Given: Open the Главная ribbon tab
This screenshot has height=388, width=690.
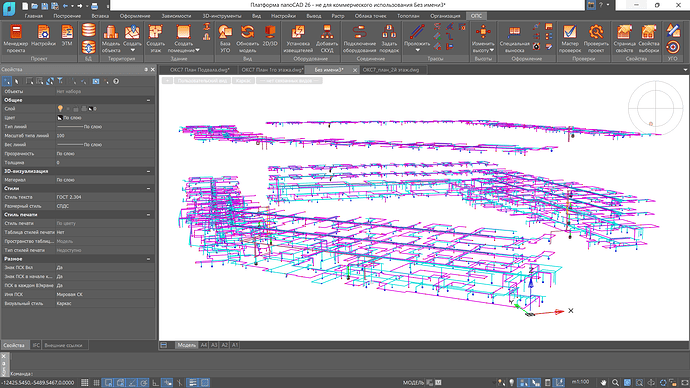Looking at the screenshot, I should click(34, 16).
